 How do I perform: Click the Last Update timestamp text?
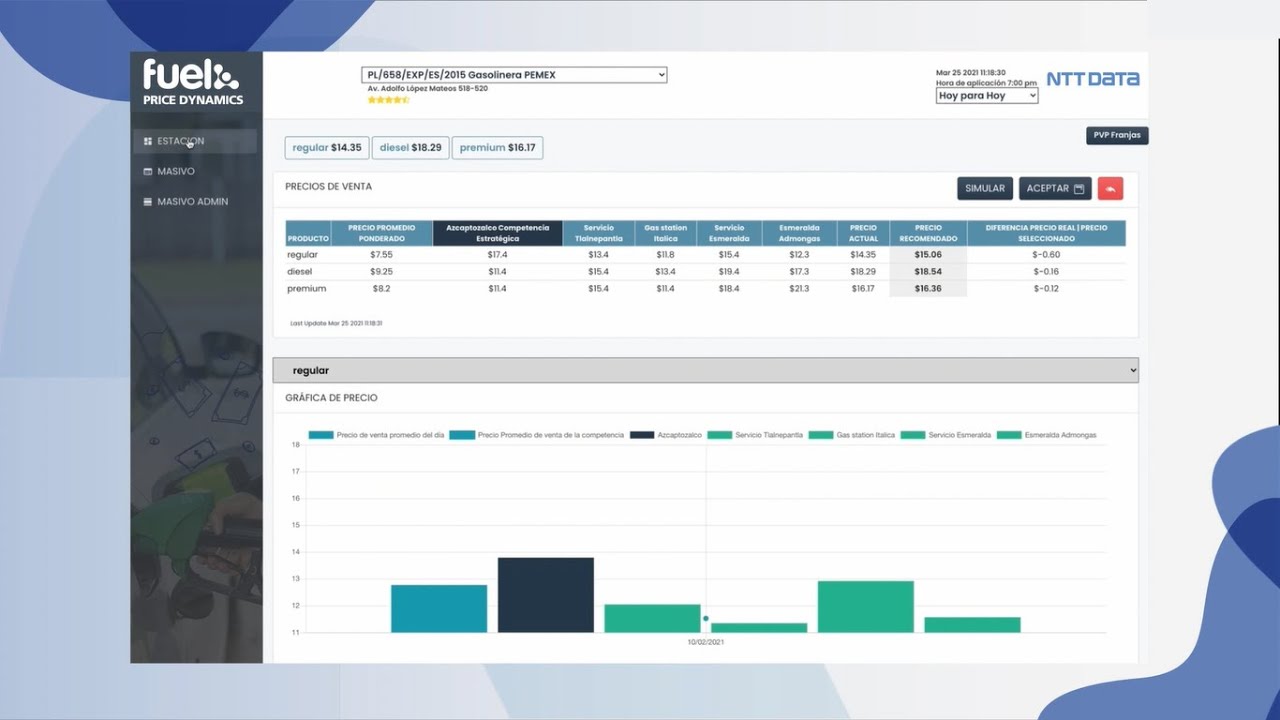pos(336,323)
